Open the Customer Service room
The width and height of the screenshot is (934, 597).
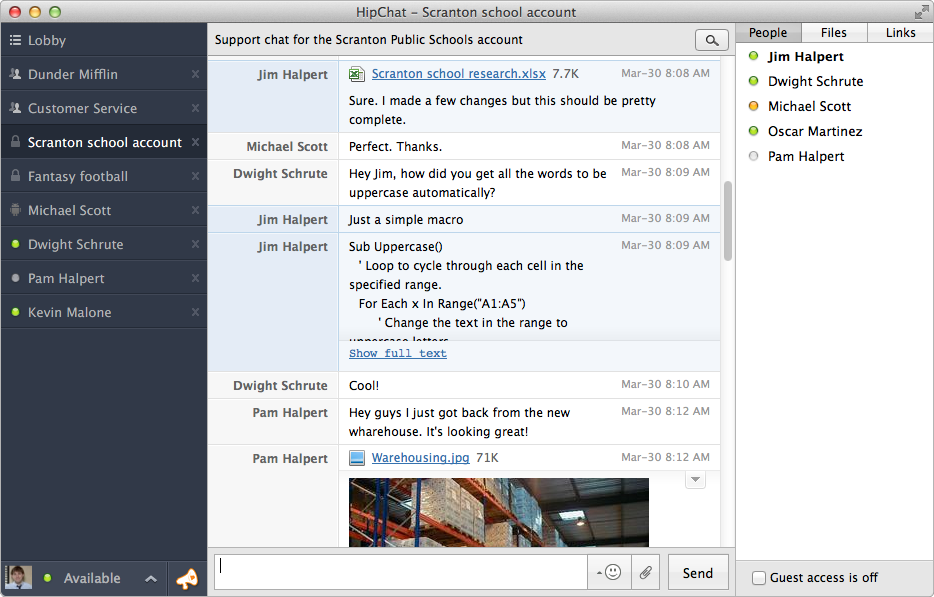tap(104, 108)
